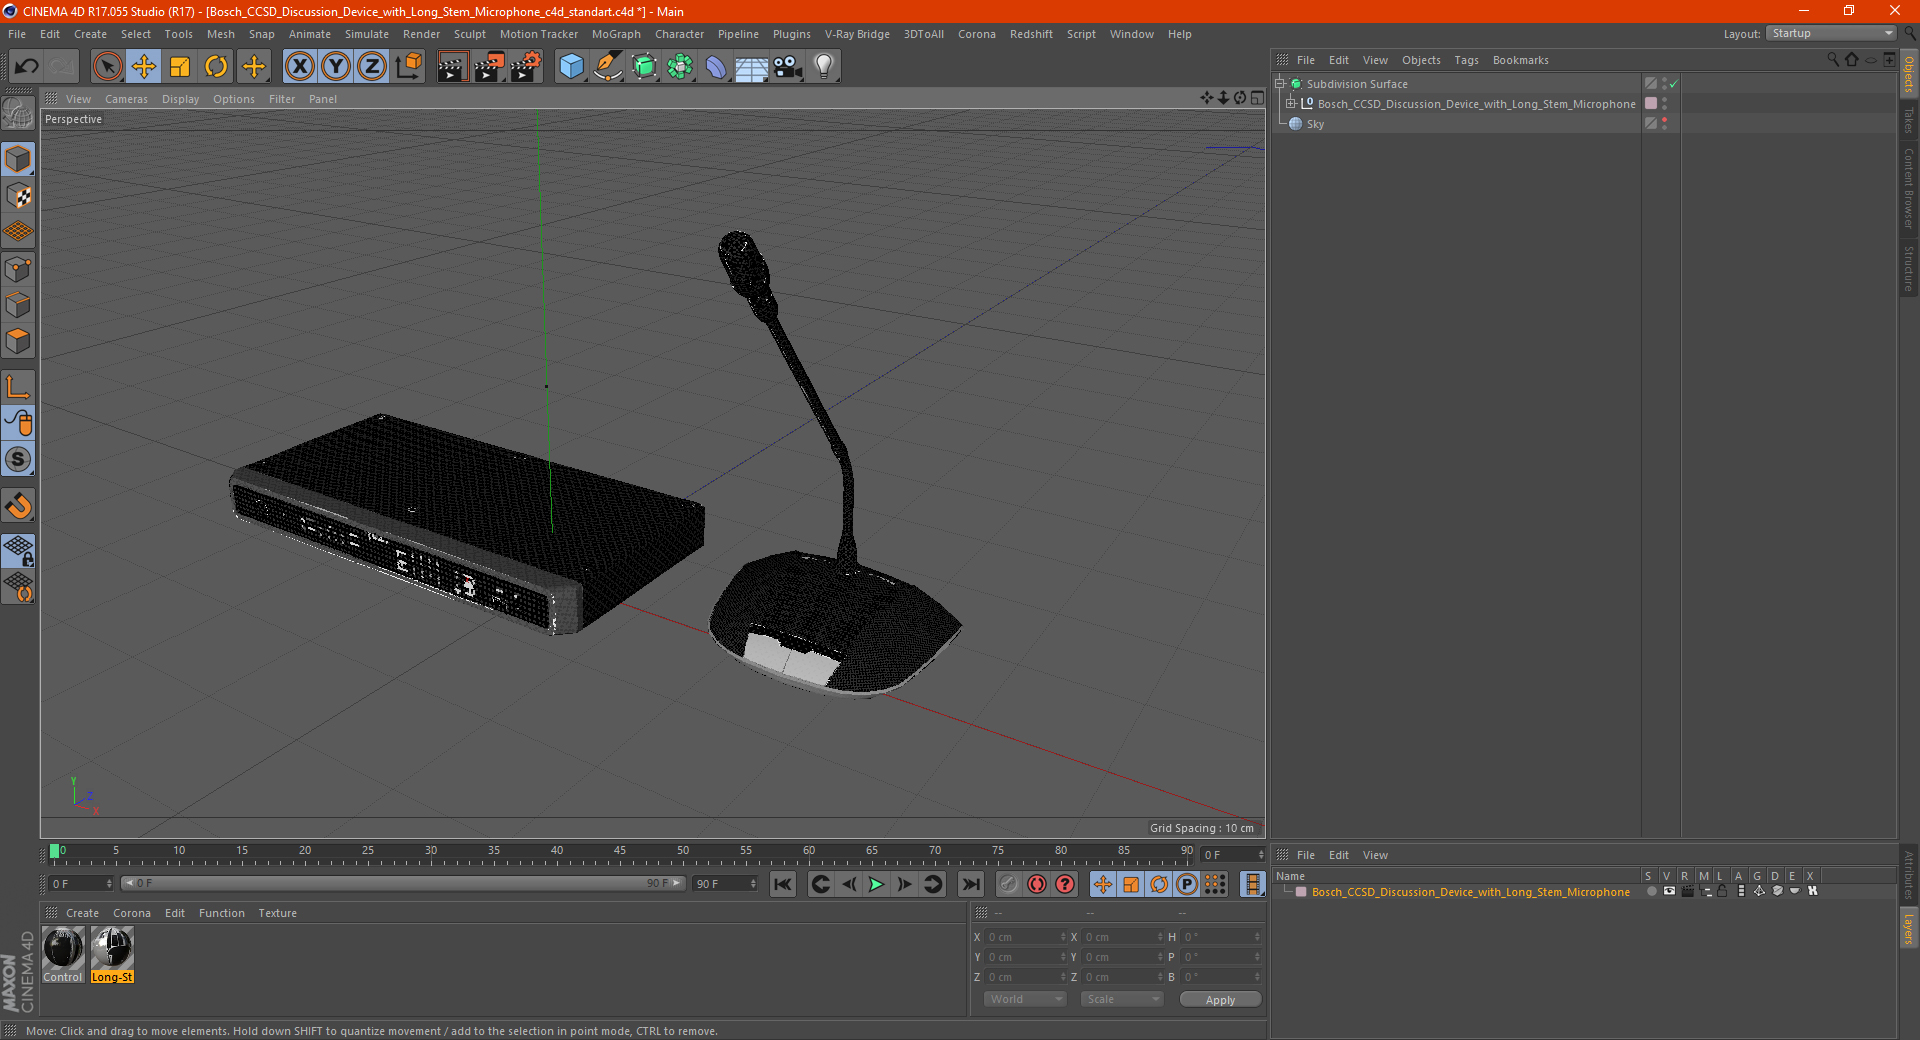Click the Undo arrow icon
Viewport: 1920px width, 1040px height.
coord(26,67)
